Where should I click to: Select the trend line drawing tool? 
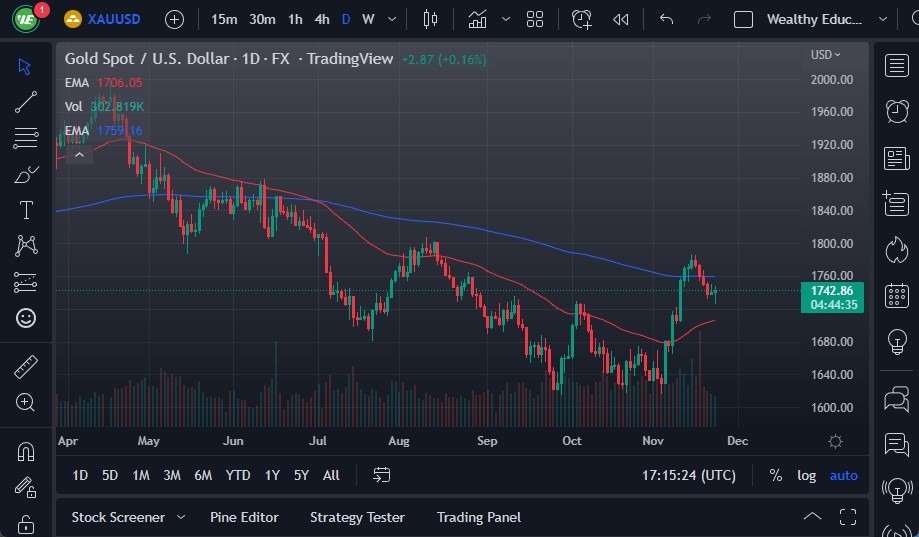tap(26, 102)
